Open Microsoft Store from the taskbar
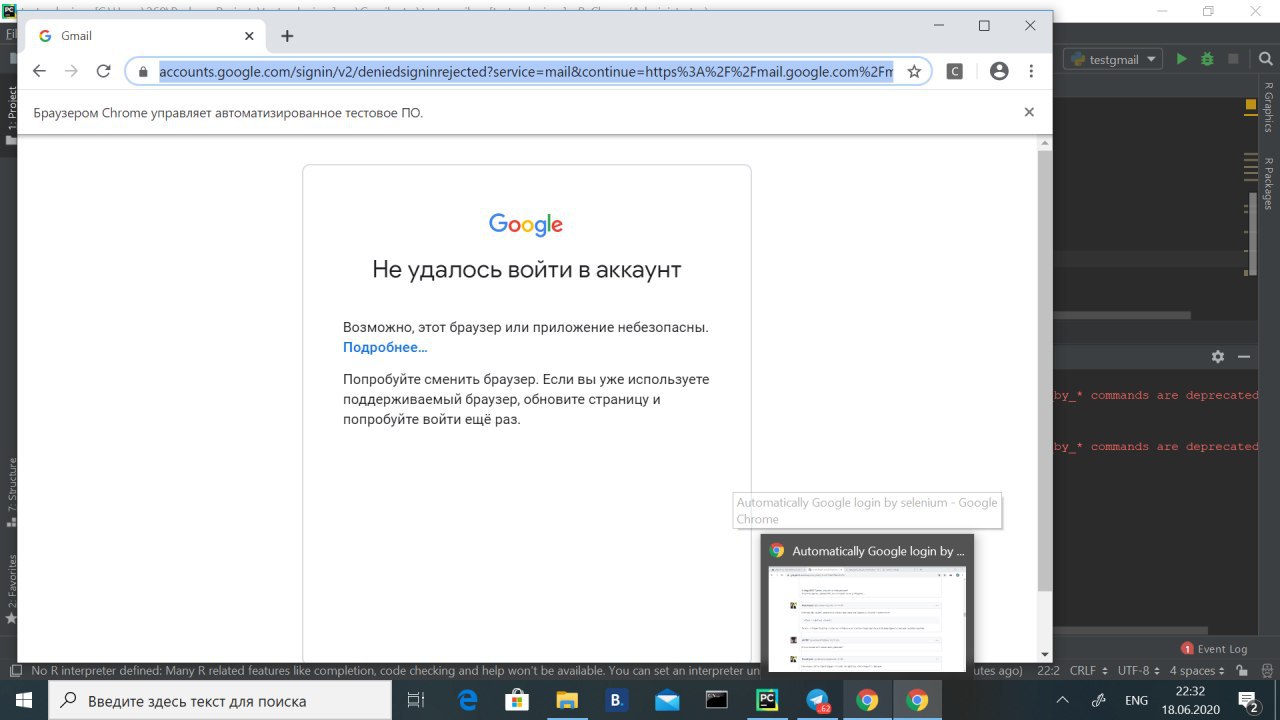1280x720 pixels. [517, 700]
